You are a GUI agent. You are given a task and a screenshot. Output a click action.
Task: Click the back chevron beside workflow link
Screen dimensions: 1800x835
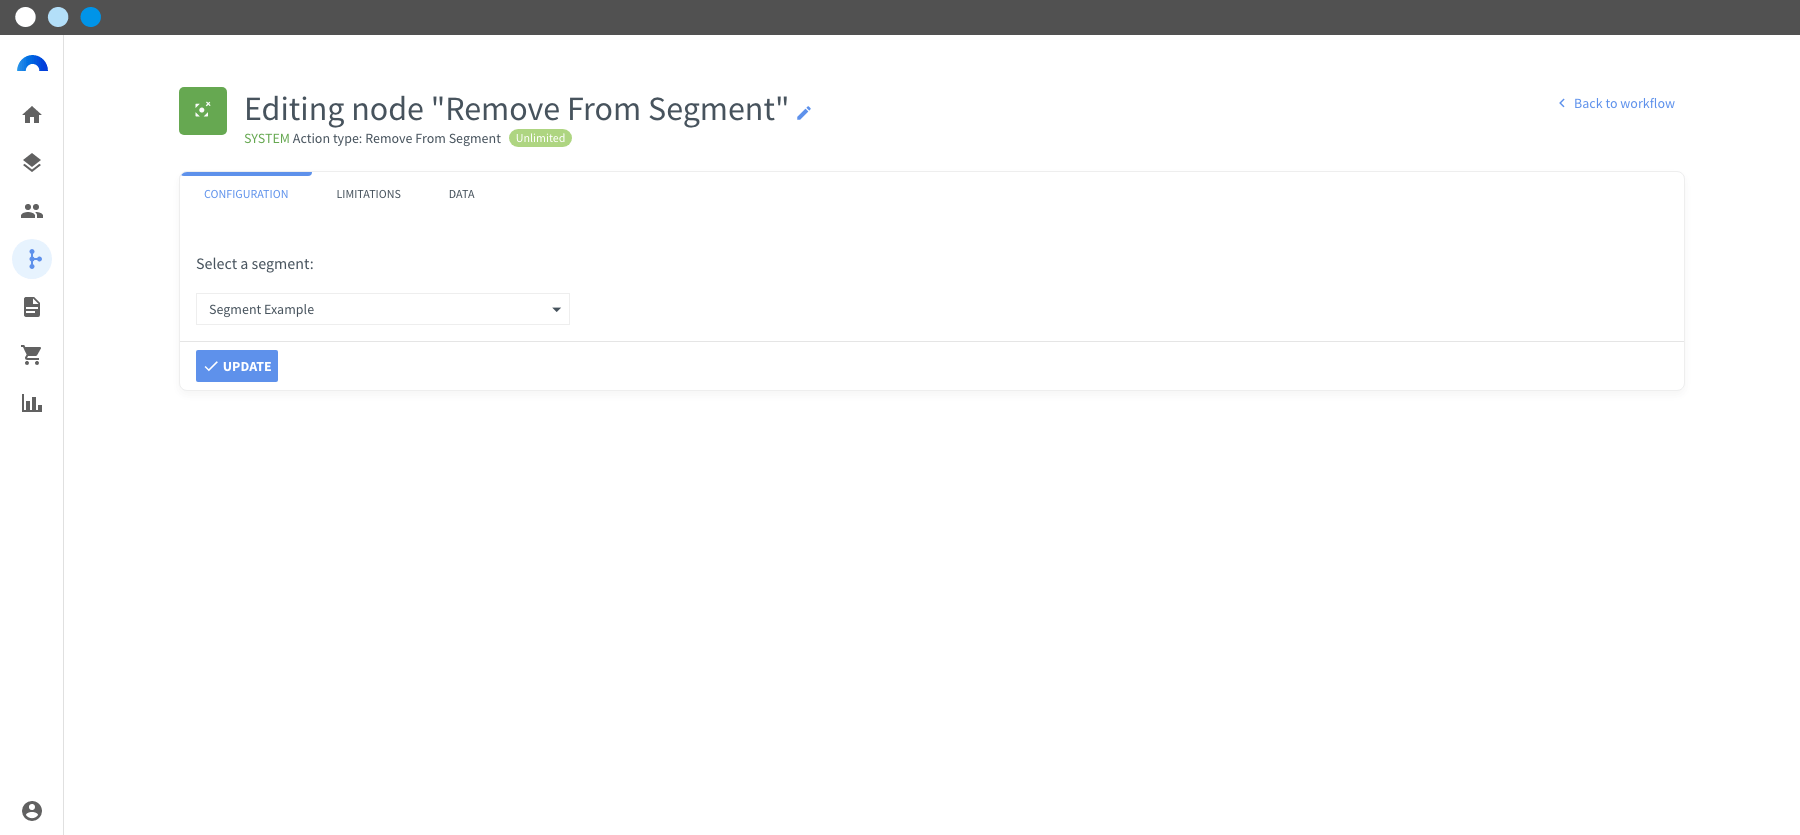tap(1562, 103)
